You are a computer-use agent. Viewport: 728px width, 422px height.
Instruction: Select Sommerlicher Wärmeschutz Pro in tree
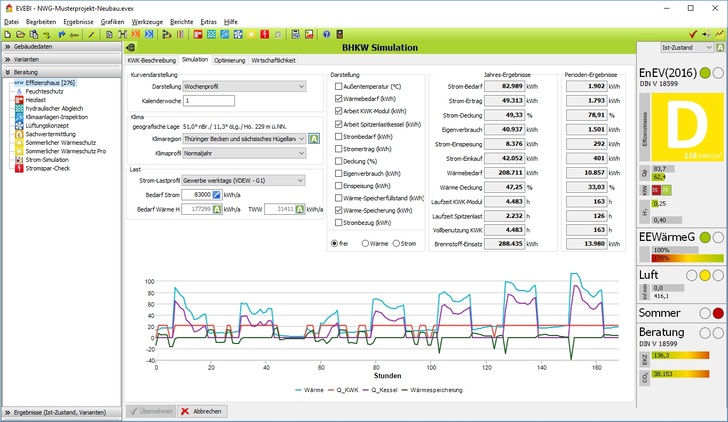65,151
